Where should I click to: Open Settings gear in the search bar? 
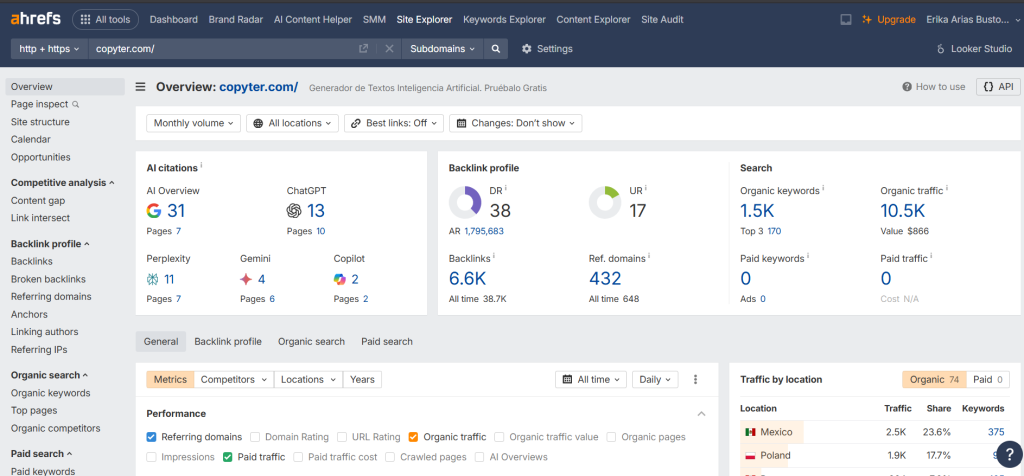point(547,49)
